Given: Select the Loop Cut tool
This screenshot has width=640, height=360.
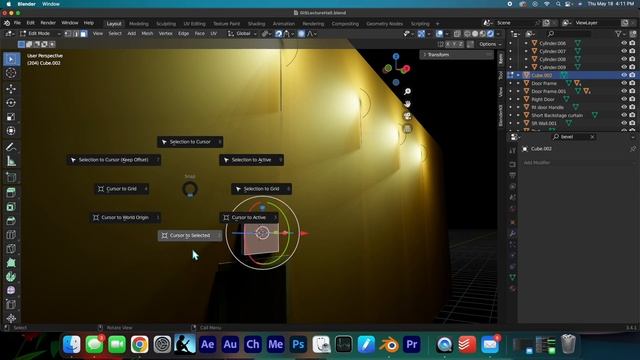Looking at the screenshot, I should [x=11, y=235].
